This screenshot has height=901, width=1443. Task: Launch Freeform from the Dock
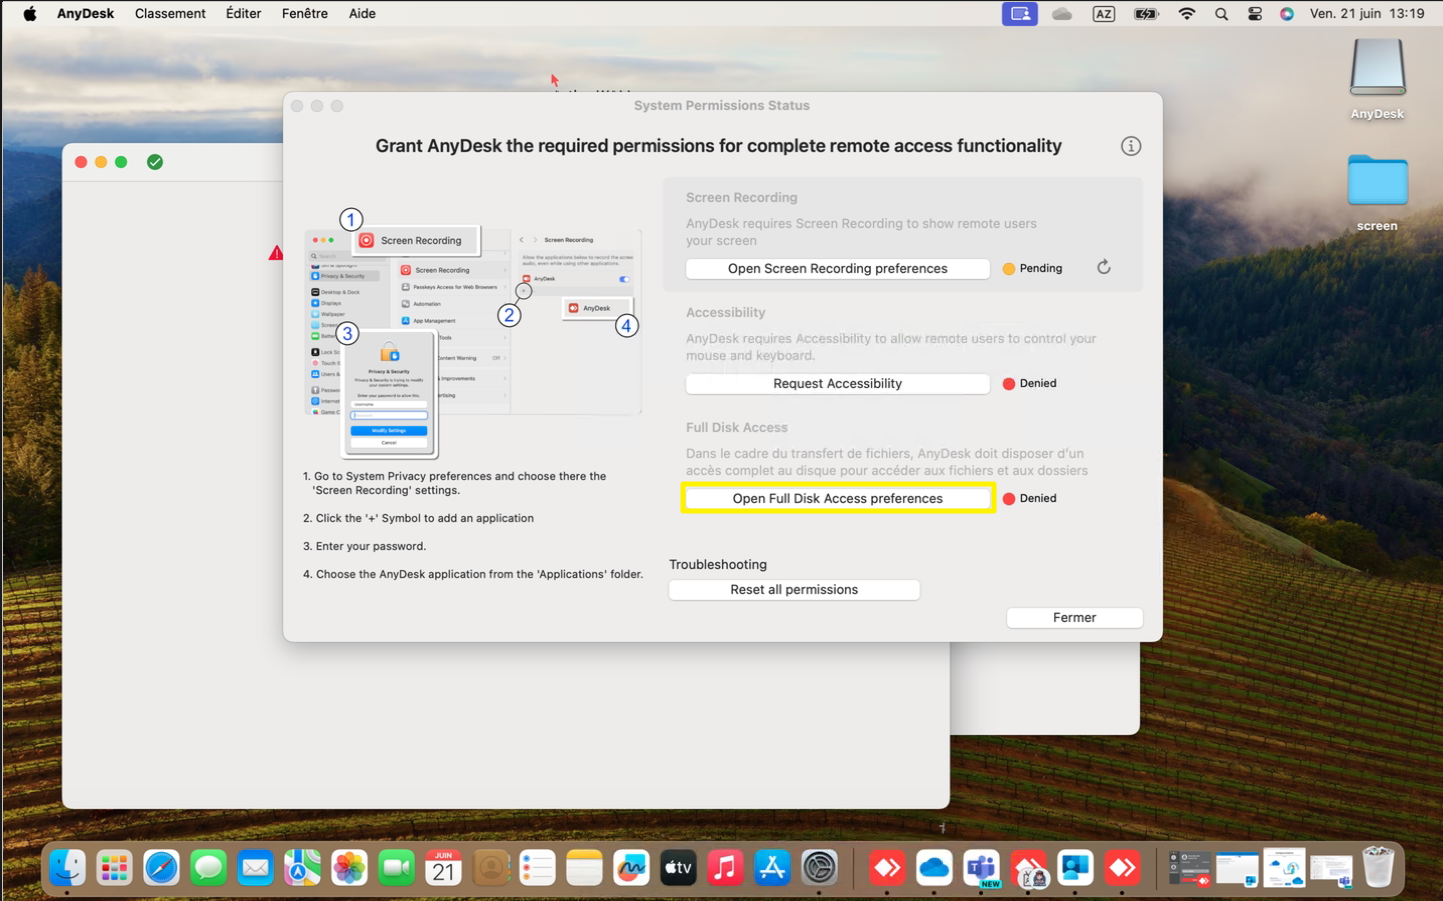631,867
